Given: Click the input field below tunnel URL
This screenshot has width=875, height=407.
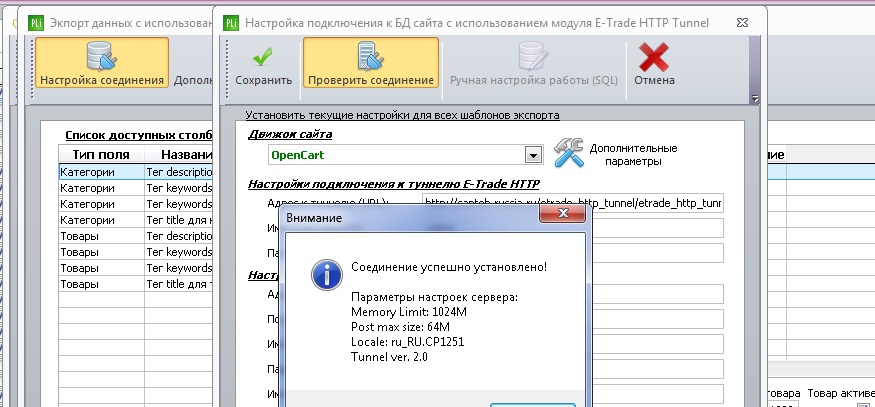Looking at the screenshot, I should 657,228.
